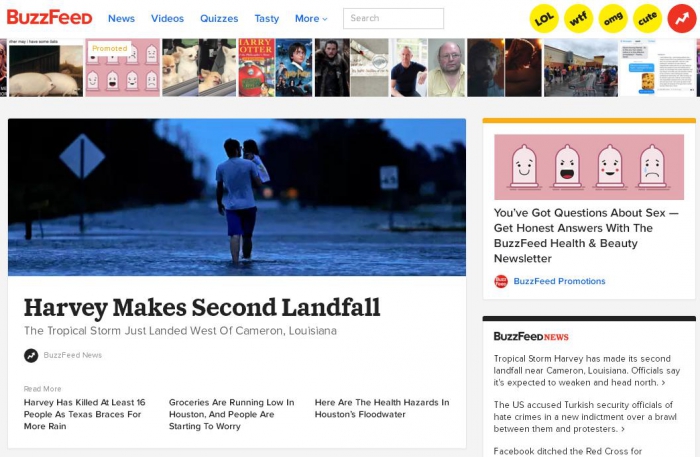The height and width of the screenshot is (457, 700).
Task: Click the BuzzFeed News sidebar logo
Action: [x=531, y=337]
